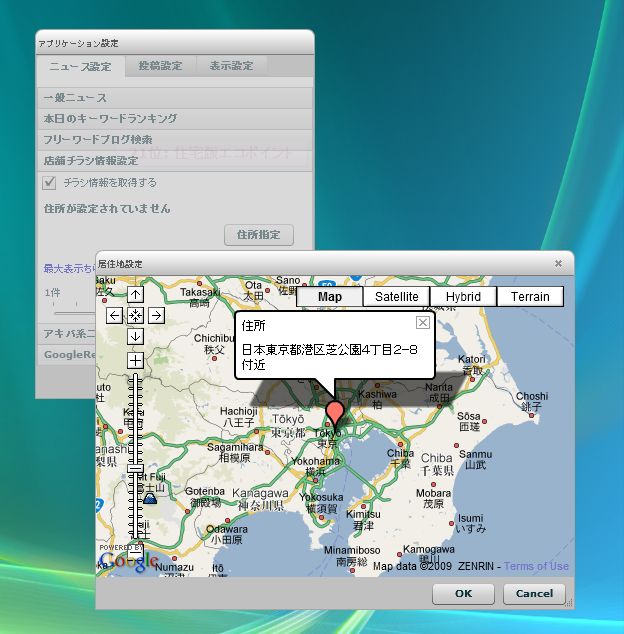Open the Terms of Use link
This screenshot has width=624, height=634.
[x=536, y=566]
